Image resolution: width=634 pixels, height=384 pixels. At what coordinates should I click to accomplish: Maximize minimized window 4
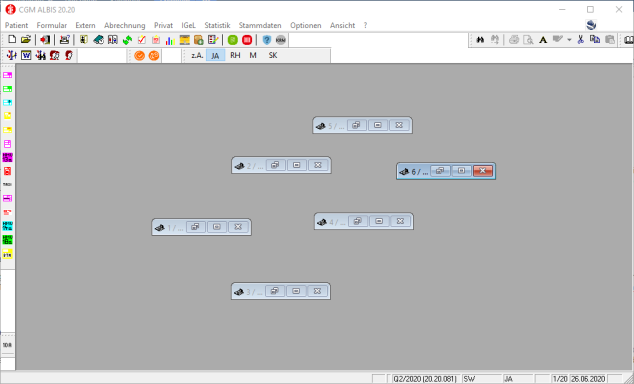click(x=379, y=222)
